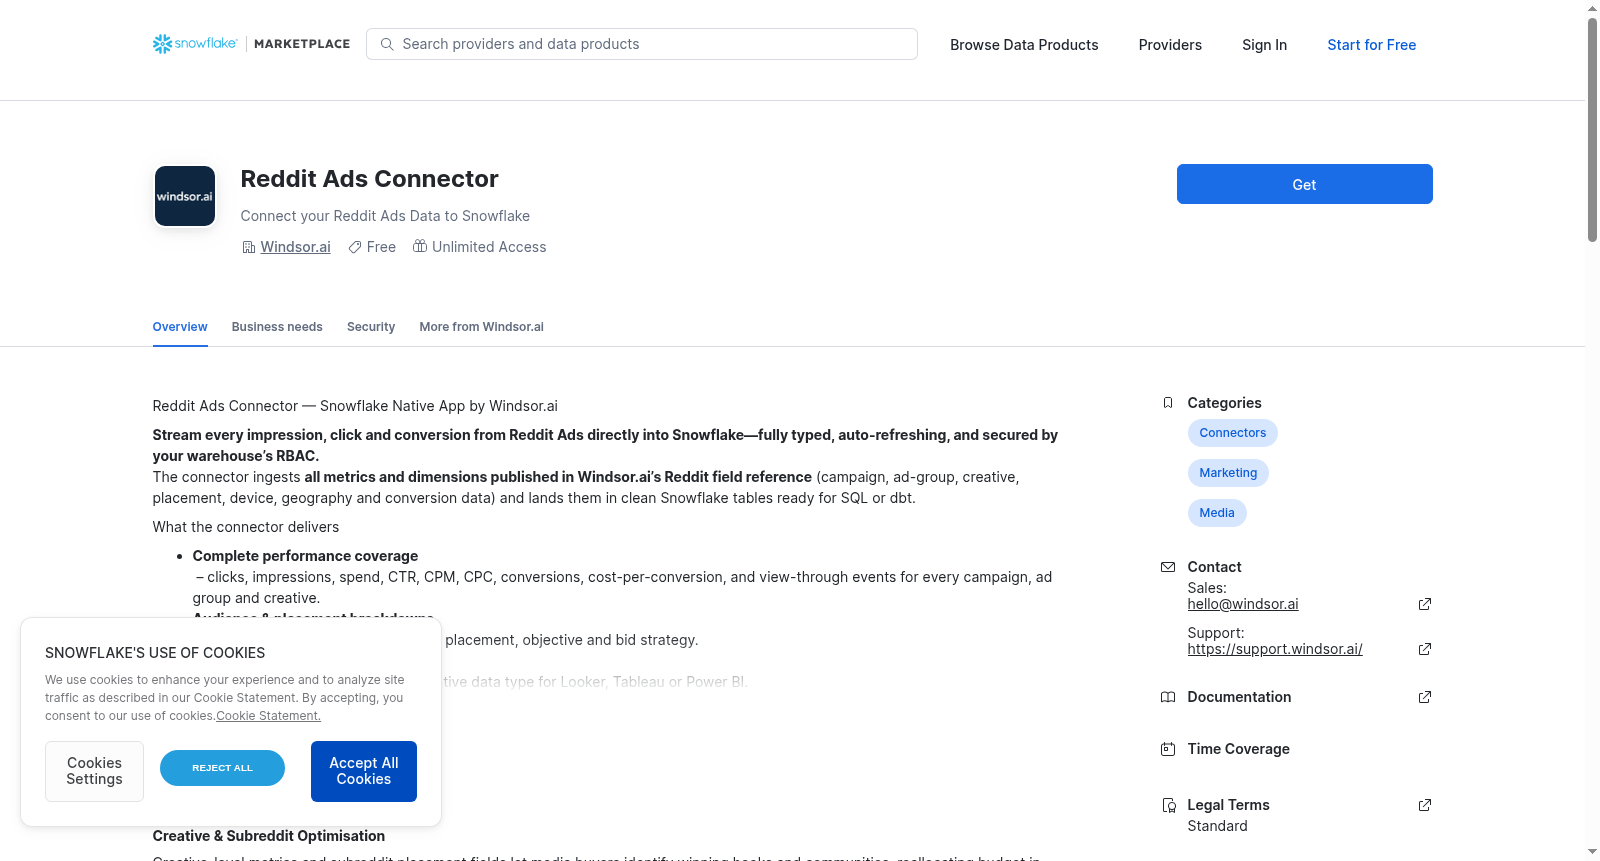The image size is (1600, 861).
Task: Switch to the Security tab
Action: 371,327
